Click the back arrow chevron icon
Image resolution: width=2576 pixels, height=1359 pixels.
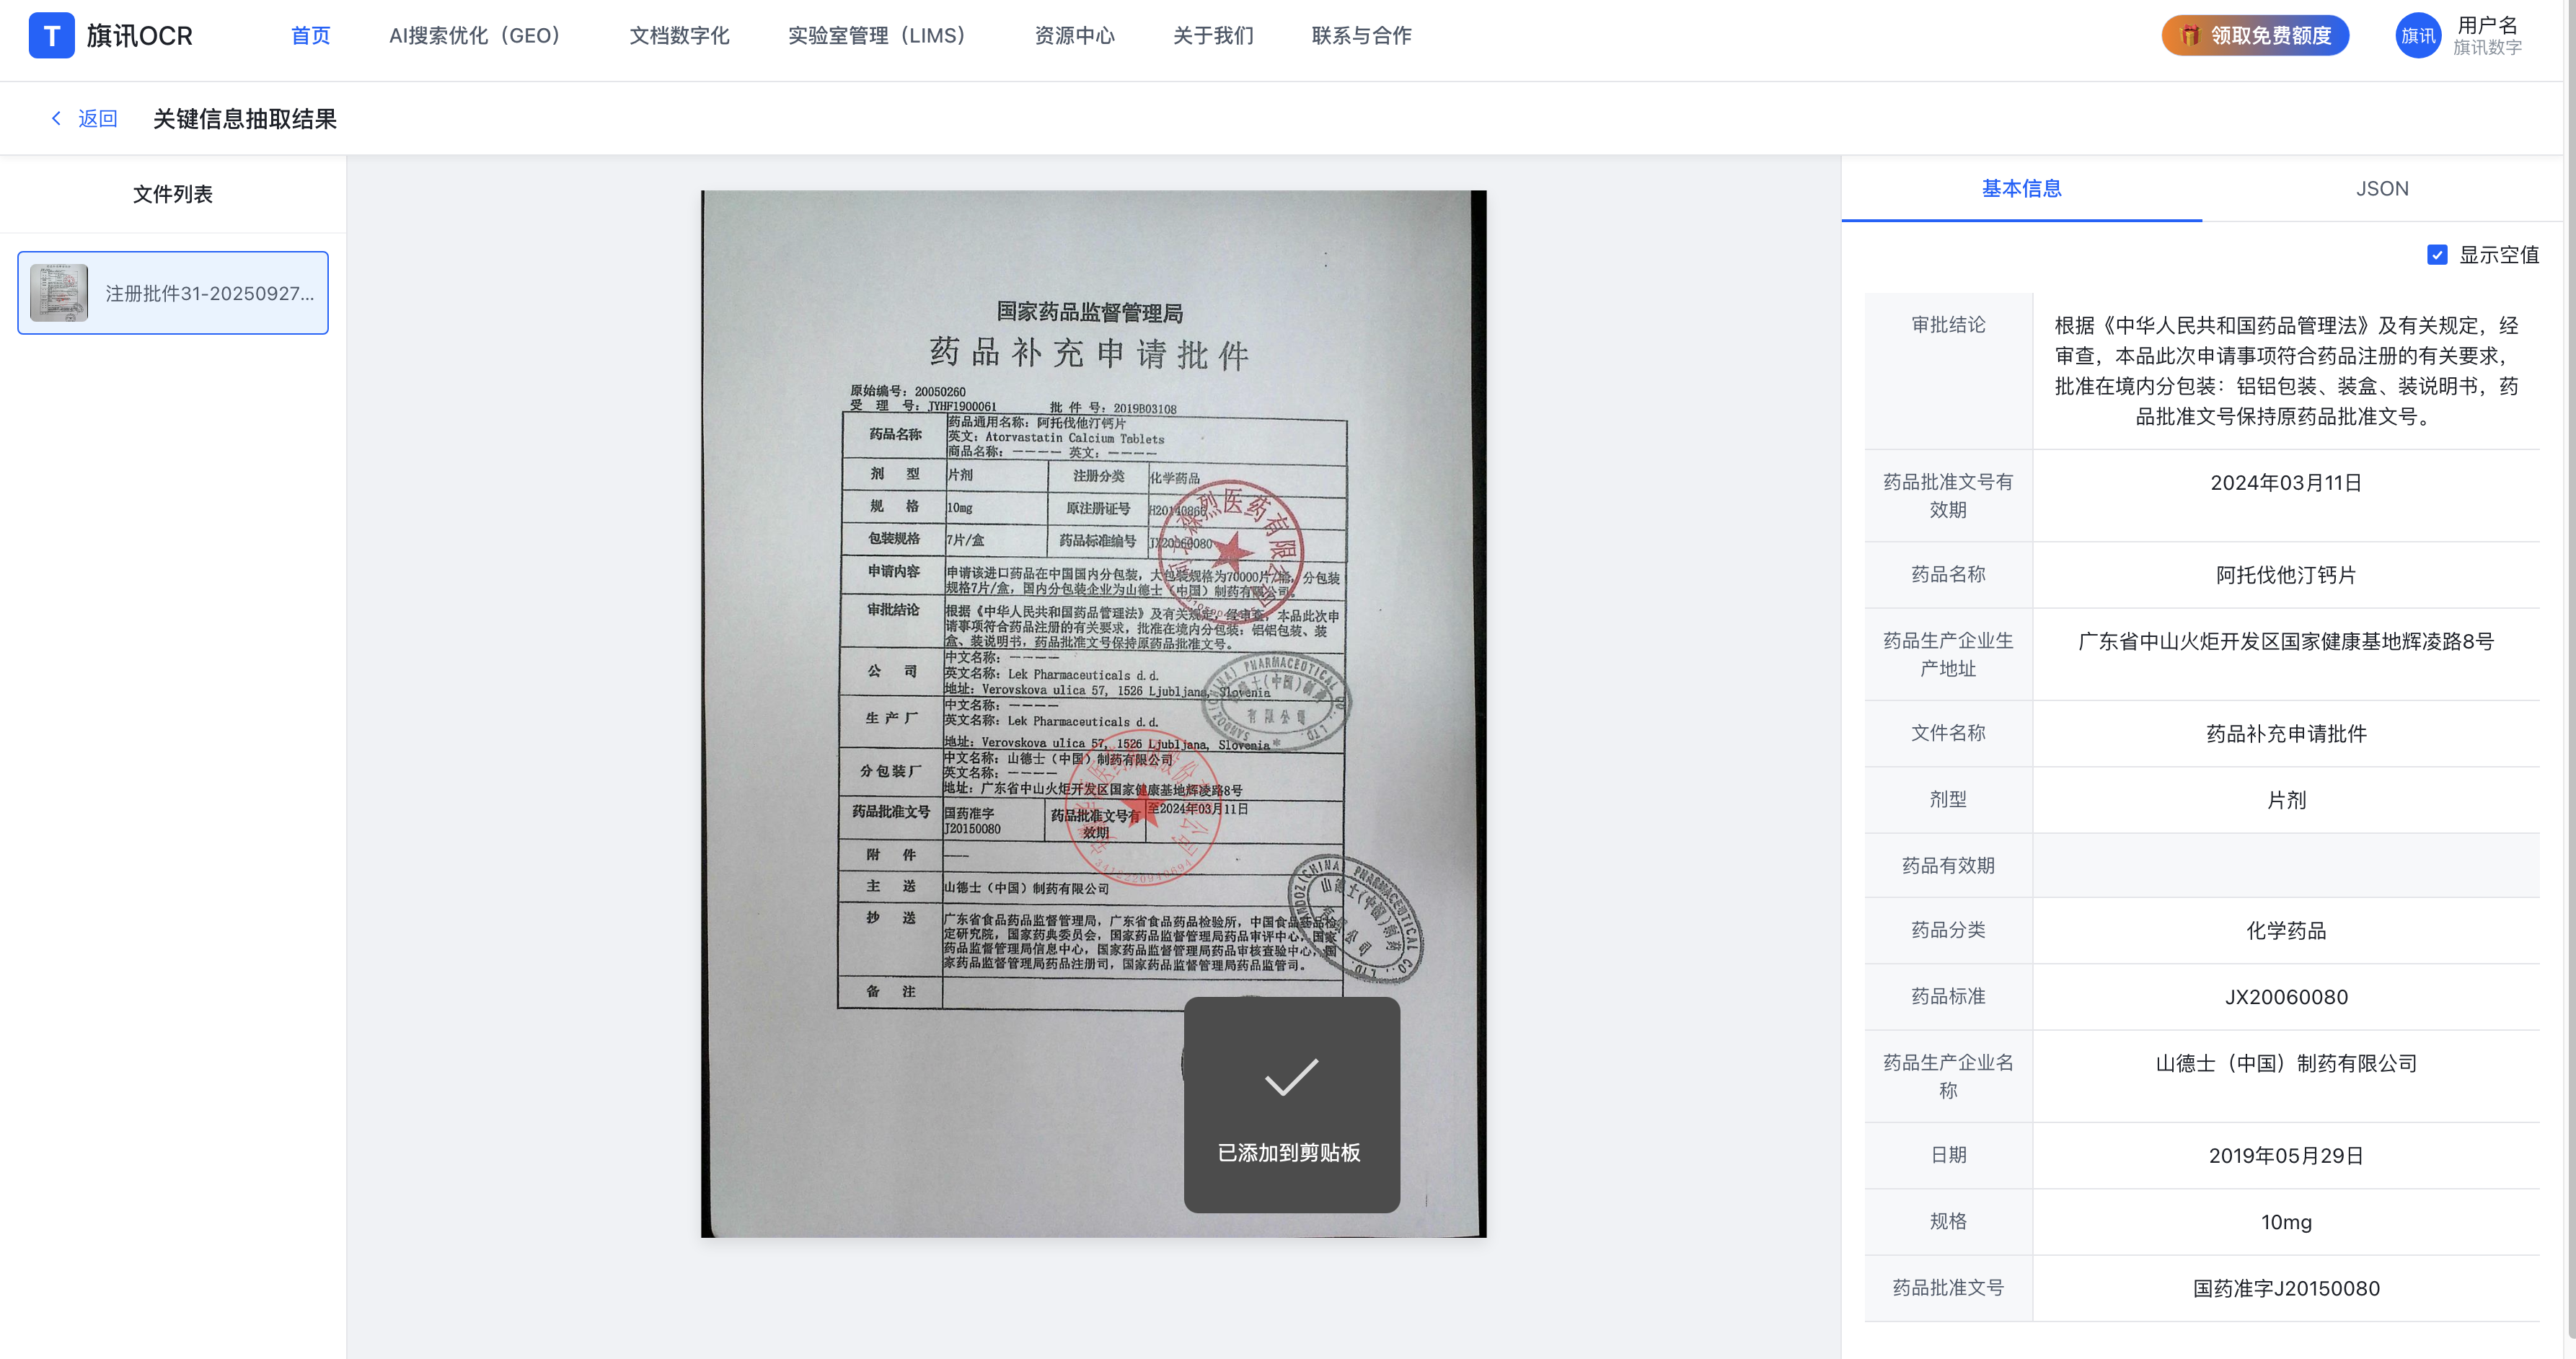click(57, 118)
